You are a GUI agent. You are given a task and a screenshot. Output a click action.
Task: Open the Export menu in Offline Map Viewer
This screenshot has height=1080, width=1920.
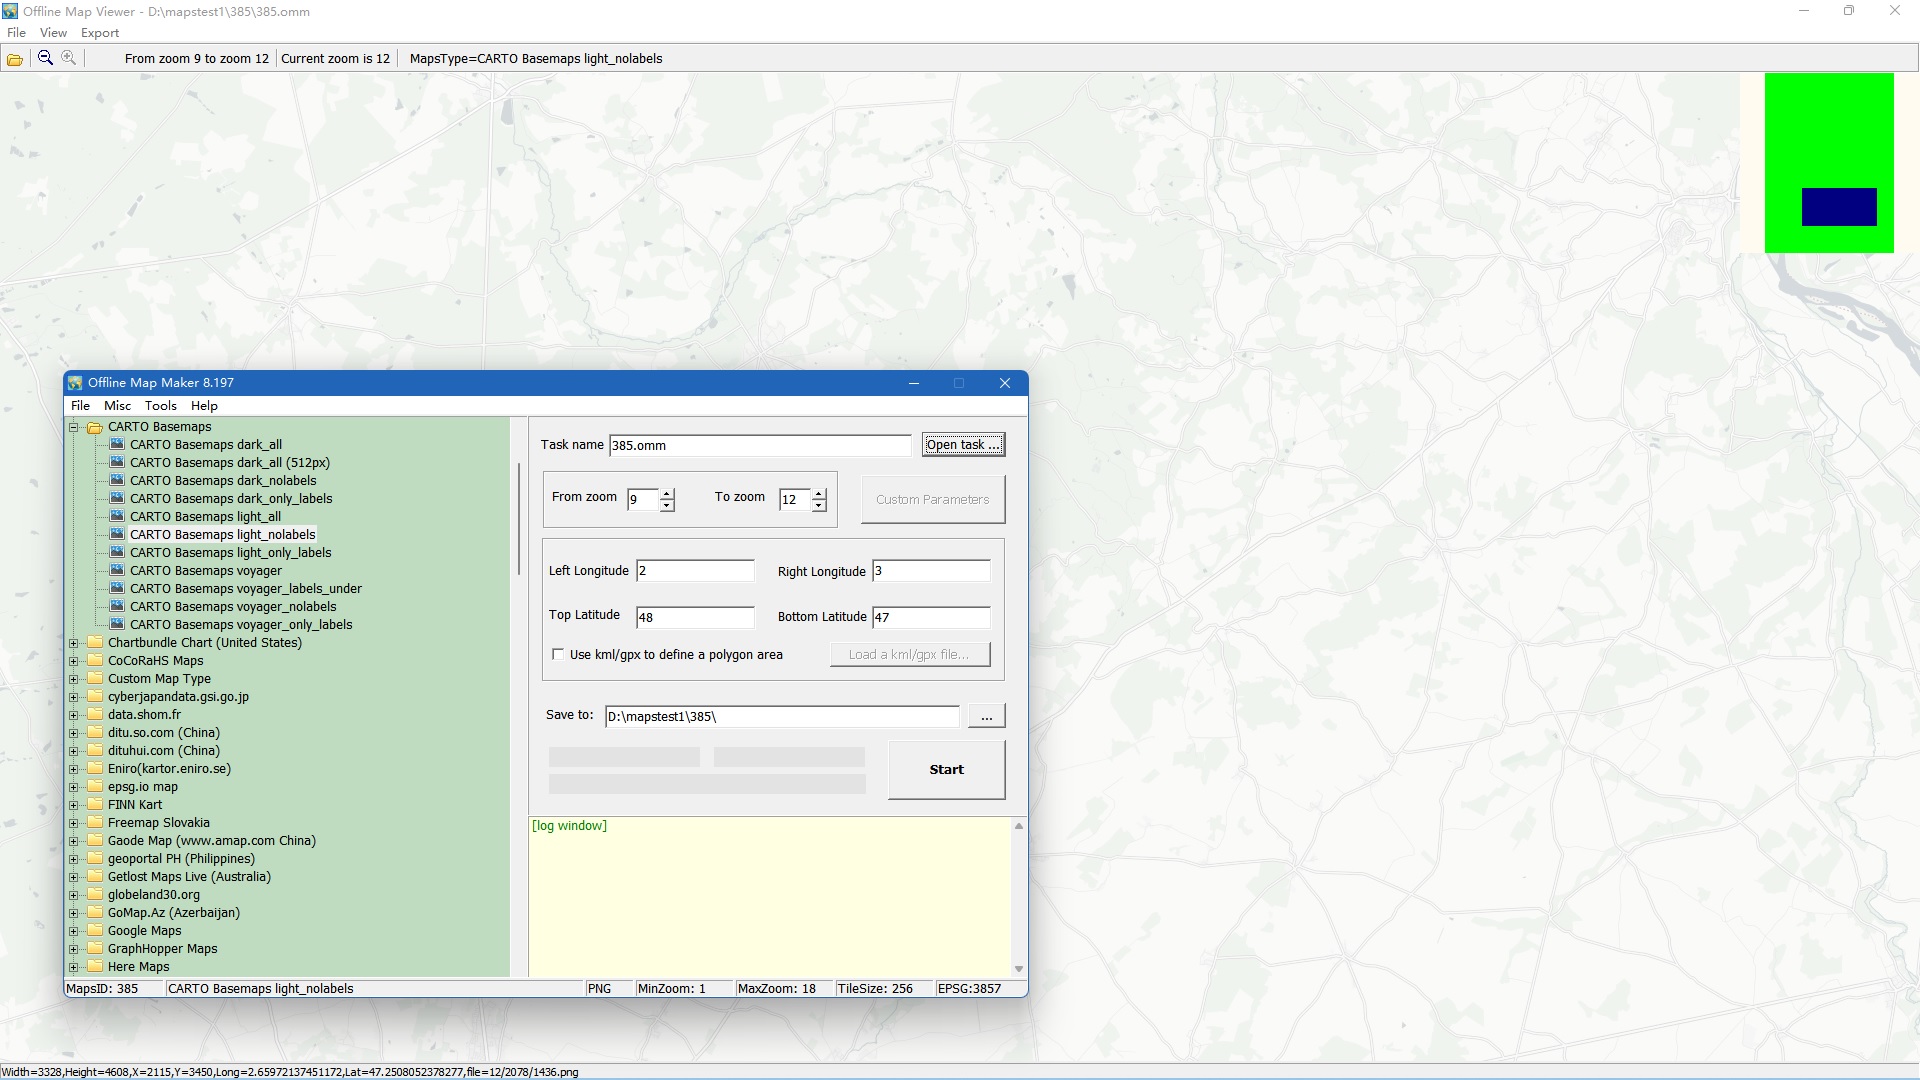tap(99, 32)
